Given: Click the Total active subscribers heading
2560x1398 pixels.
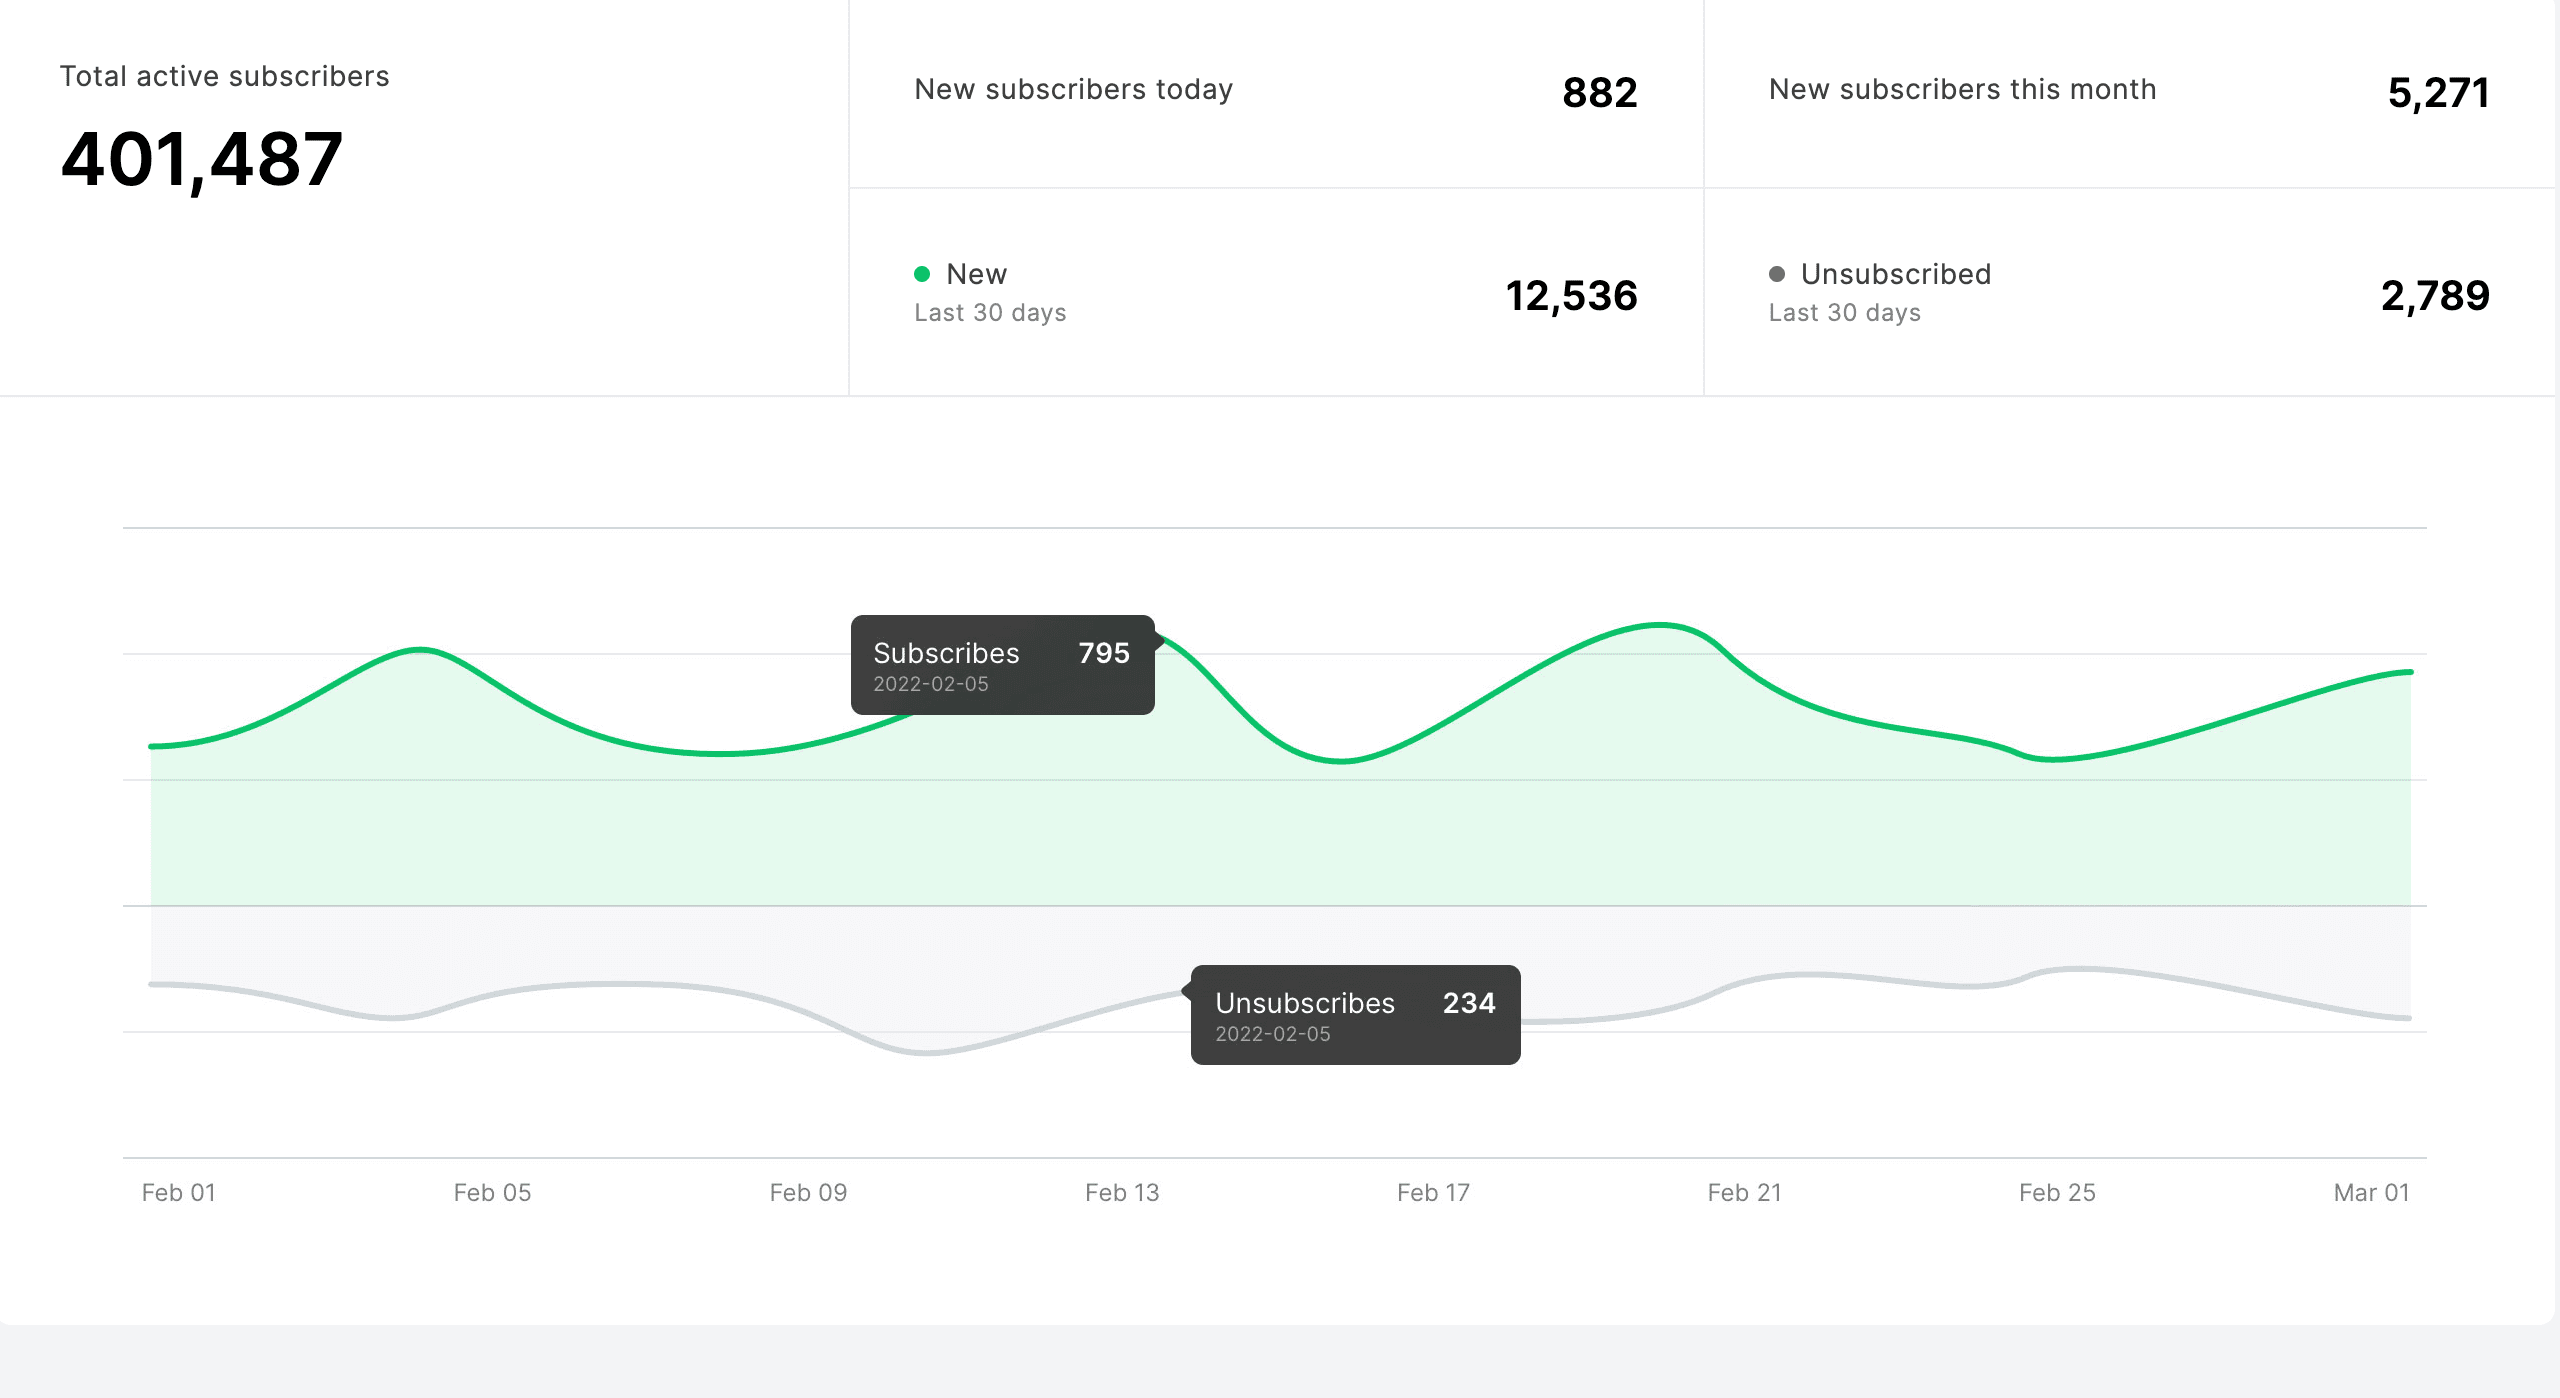Looking at the screenshot, I should 225,77.
